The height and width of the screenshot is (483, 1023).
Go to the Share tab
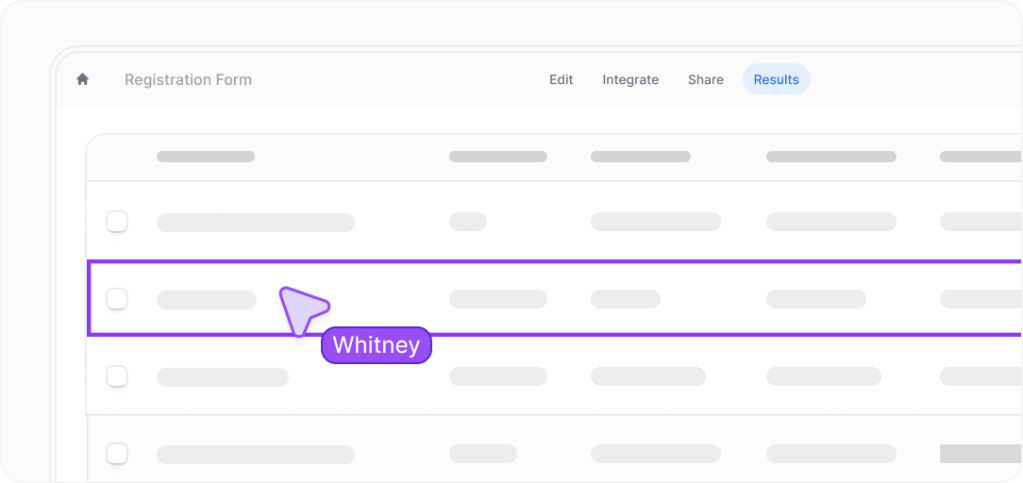(705, 79)
